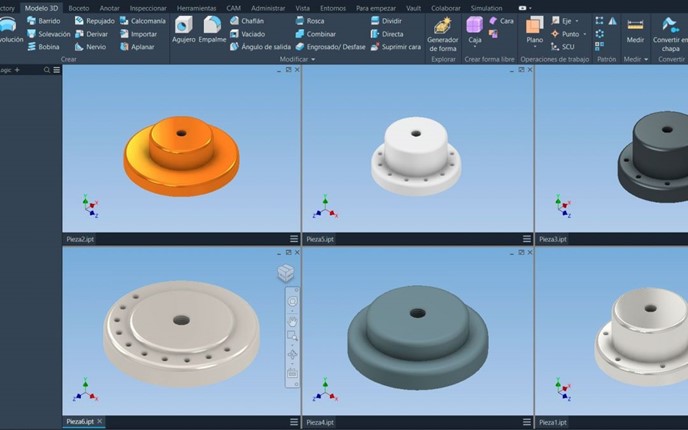Select the Repujado emboss tool
Screen dimensions: 688x430
point(94,21)
